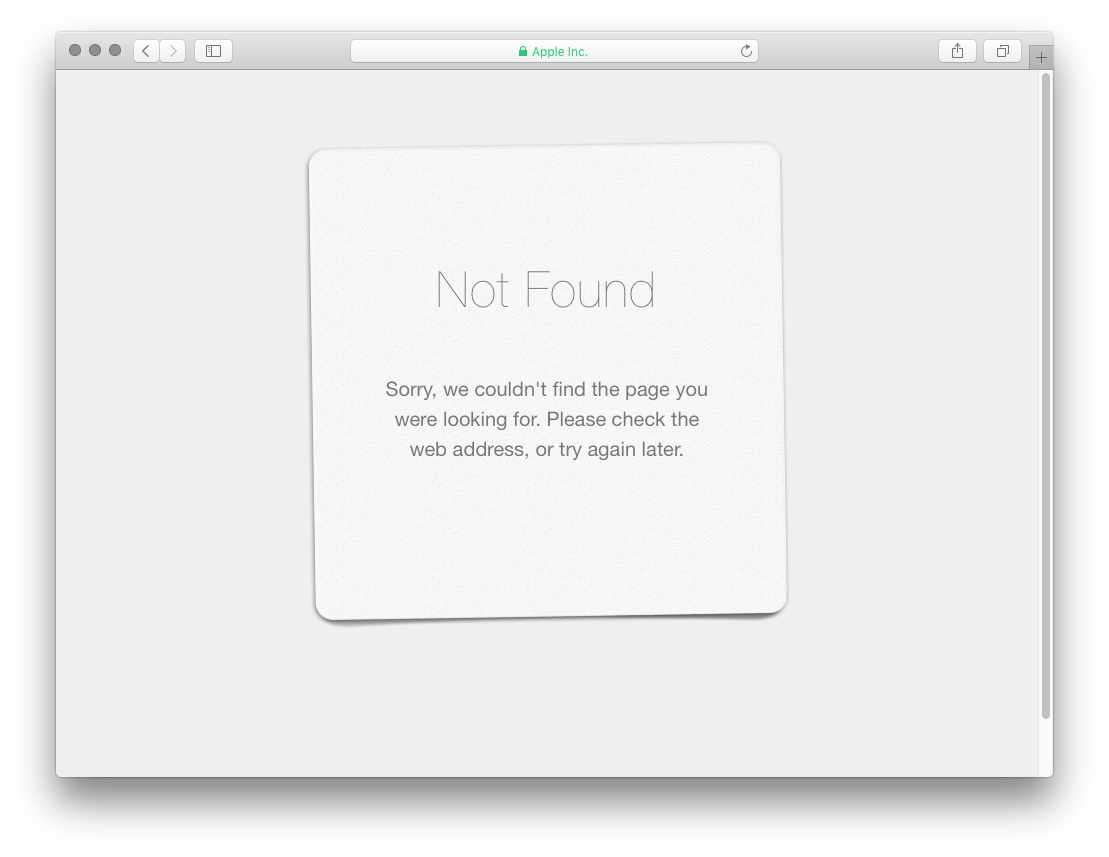Toggle the Safari sidebar button

coord(214,51)
